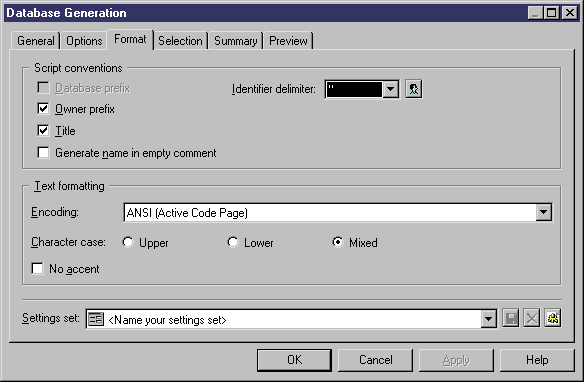Toggle the Owner prefix checkbox
Viewport: 584px width, 382px height.
coord(43,109)
